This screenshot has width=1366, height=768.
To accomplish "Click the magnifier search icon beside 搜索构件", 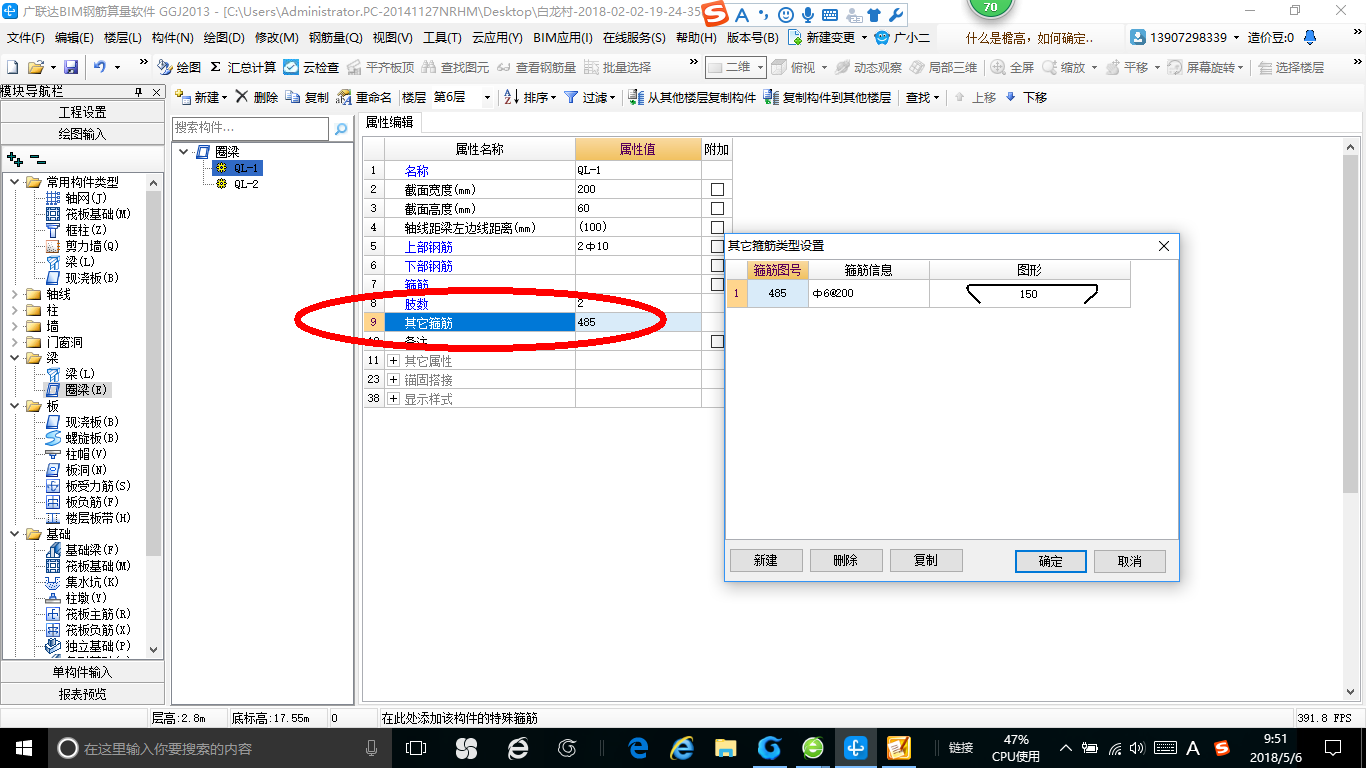I will tap(341, 128).
